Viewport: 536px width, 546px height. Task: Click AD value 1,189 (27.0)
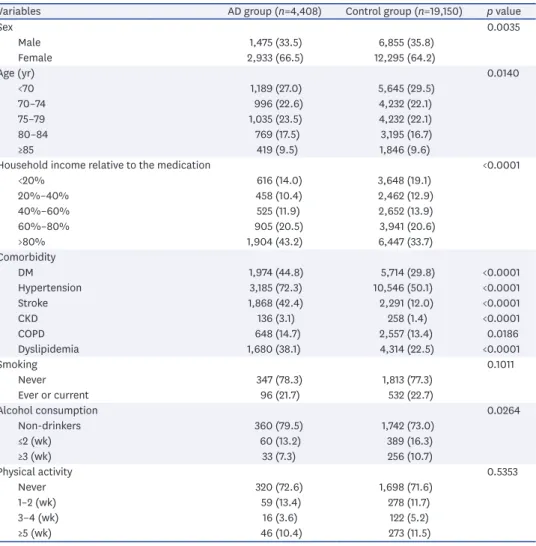coord(275,88)
